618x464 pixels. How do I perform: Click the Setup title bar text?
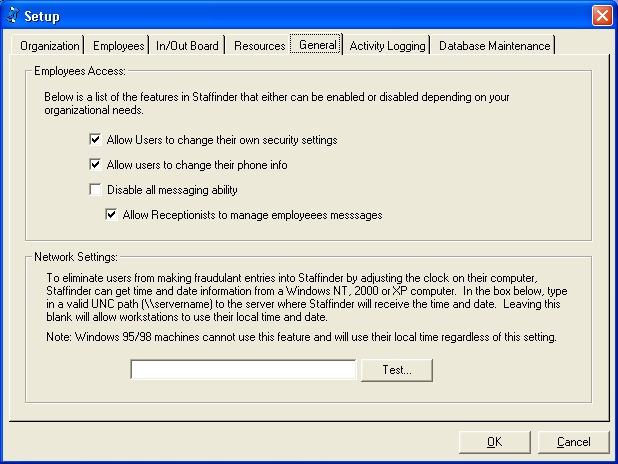(x=42, y=16)
